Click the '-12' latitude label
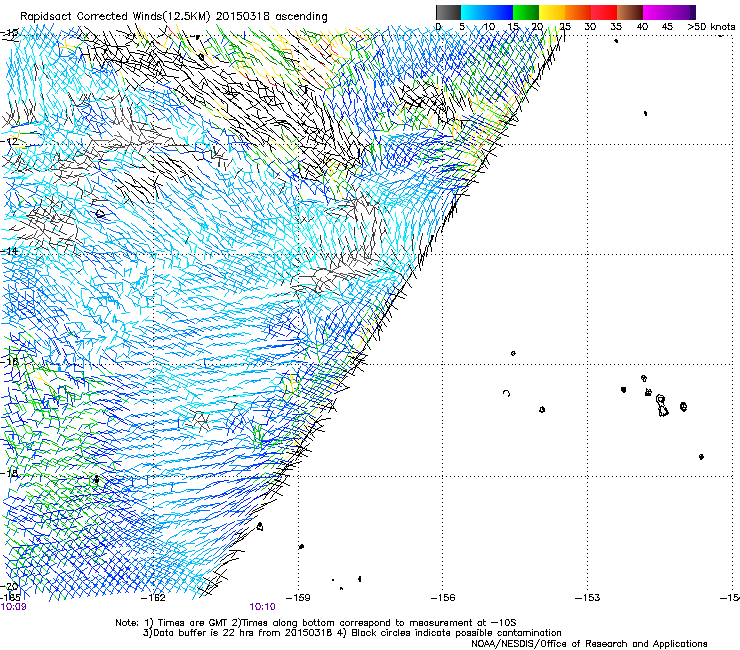The height and width of the screenshot is (650, 740). coord(9,141)
